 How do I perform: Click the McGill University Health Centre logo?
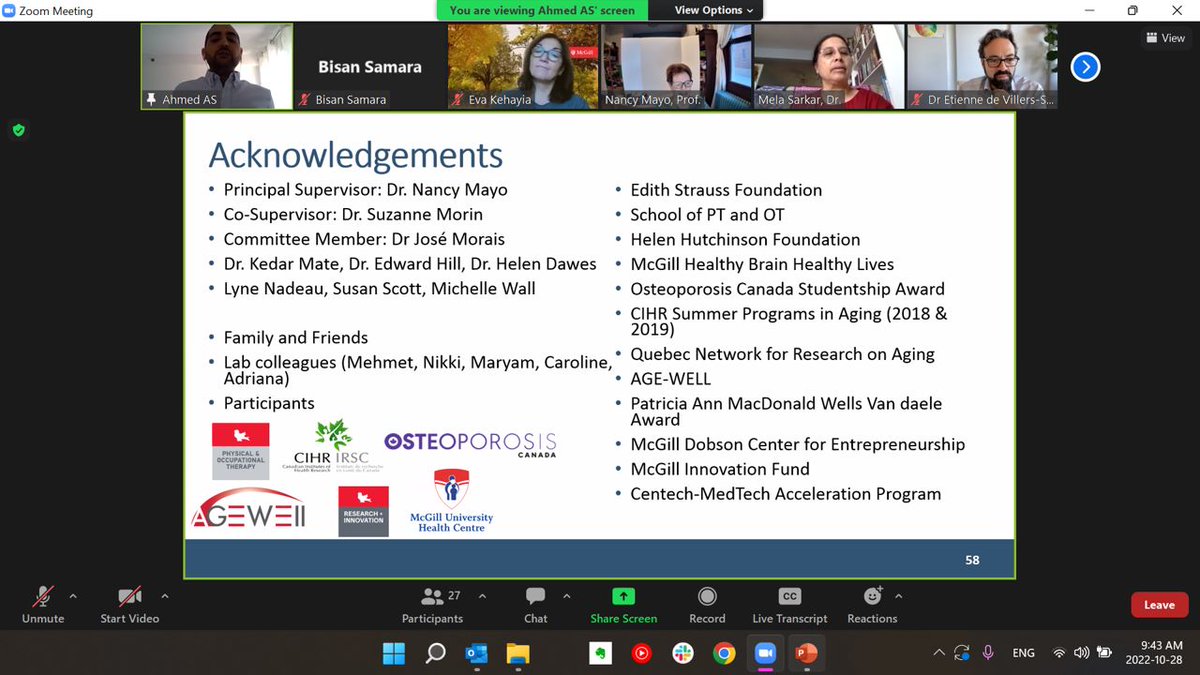click(x=451, y=501)
